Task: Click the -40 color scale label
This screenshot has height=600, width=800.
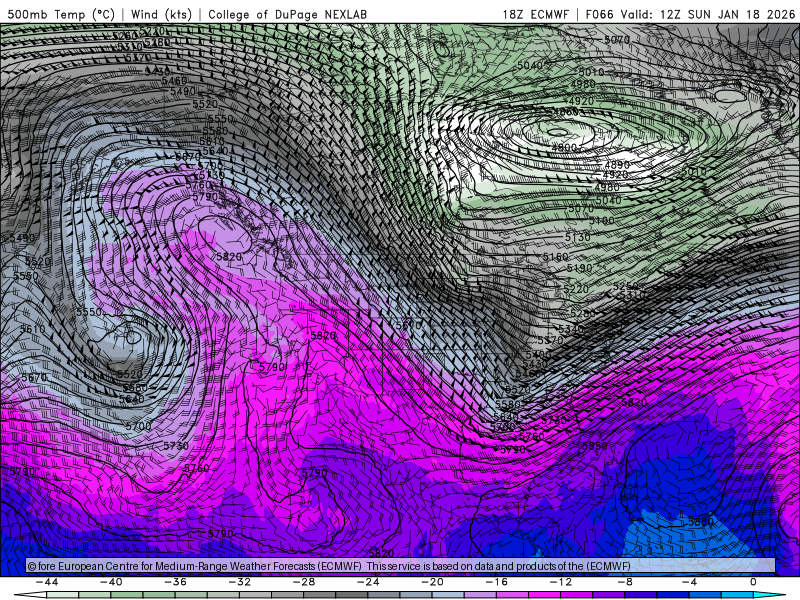Action: (x=111, y=582)
